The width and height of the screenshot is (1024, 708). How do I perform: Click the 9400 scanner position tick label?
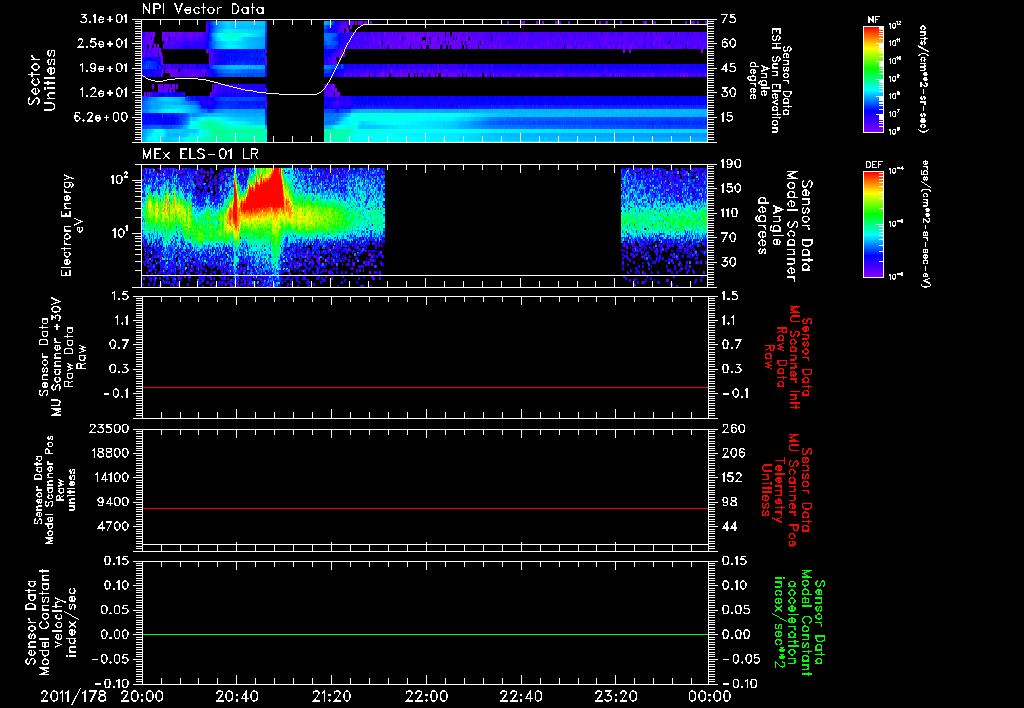(x=114, y=502)
